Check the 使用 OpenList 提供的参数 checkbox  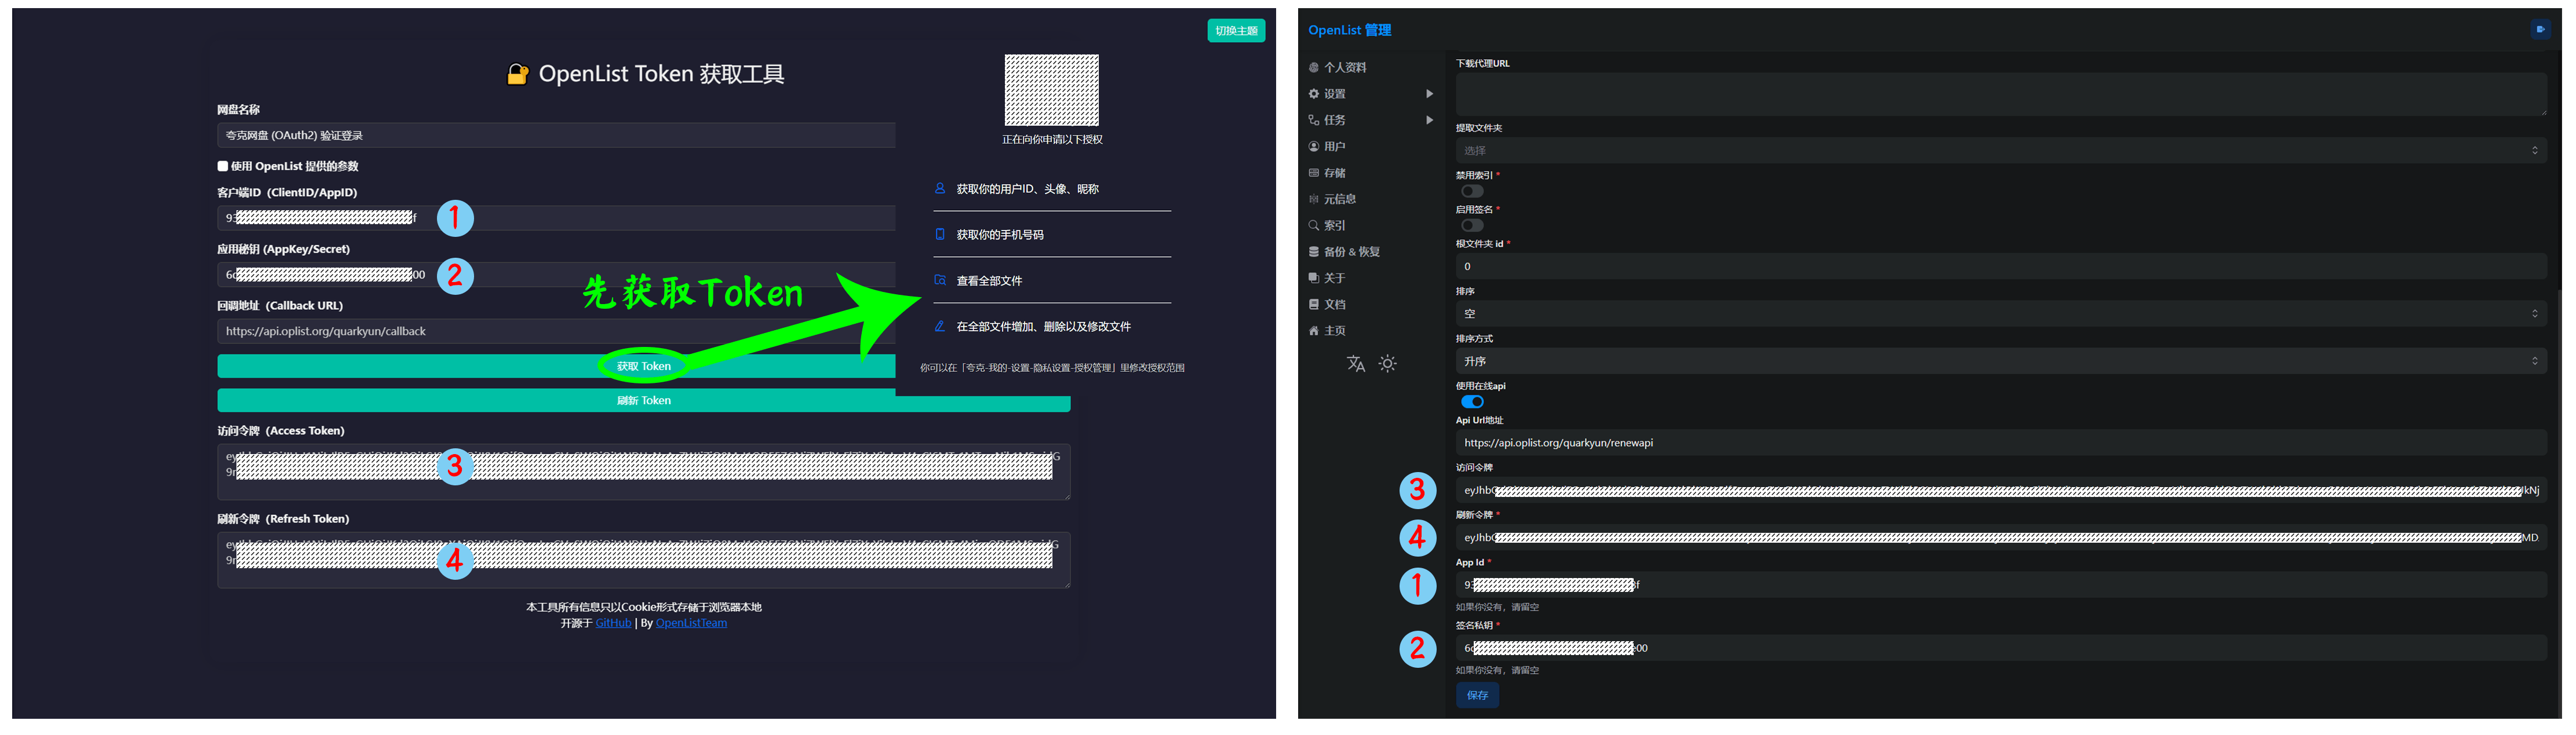tap(223, 166)
